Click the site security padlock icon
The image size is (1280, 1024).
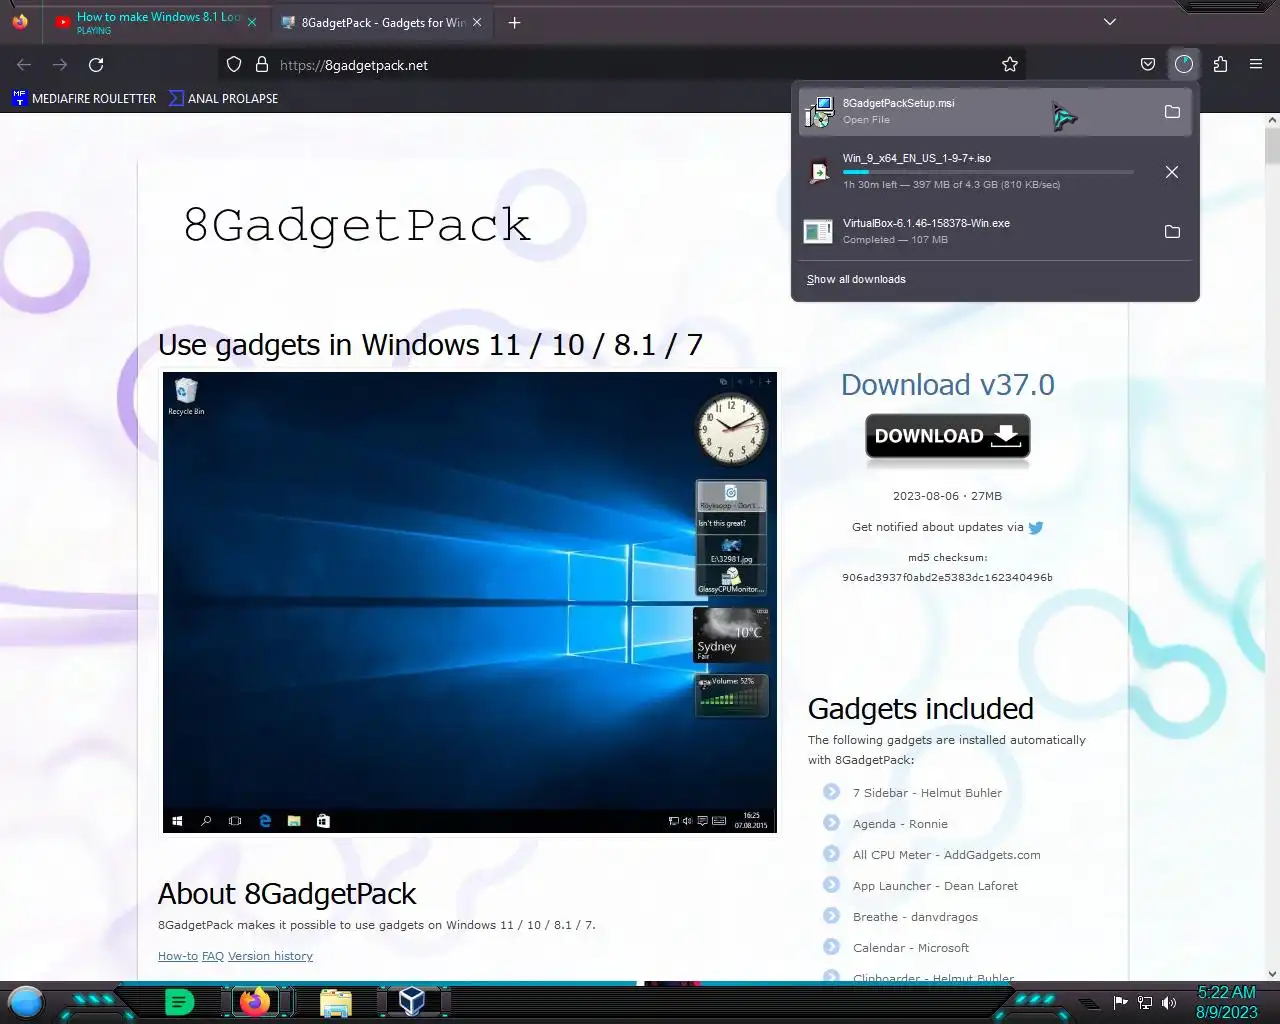[x=262, y=65]
